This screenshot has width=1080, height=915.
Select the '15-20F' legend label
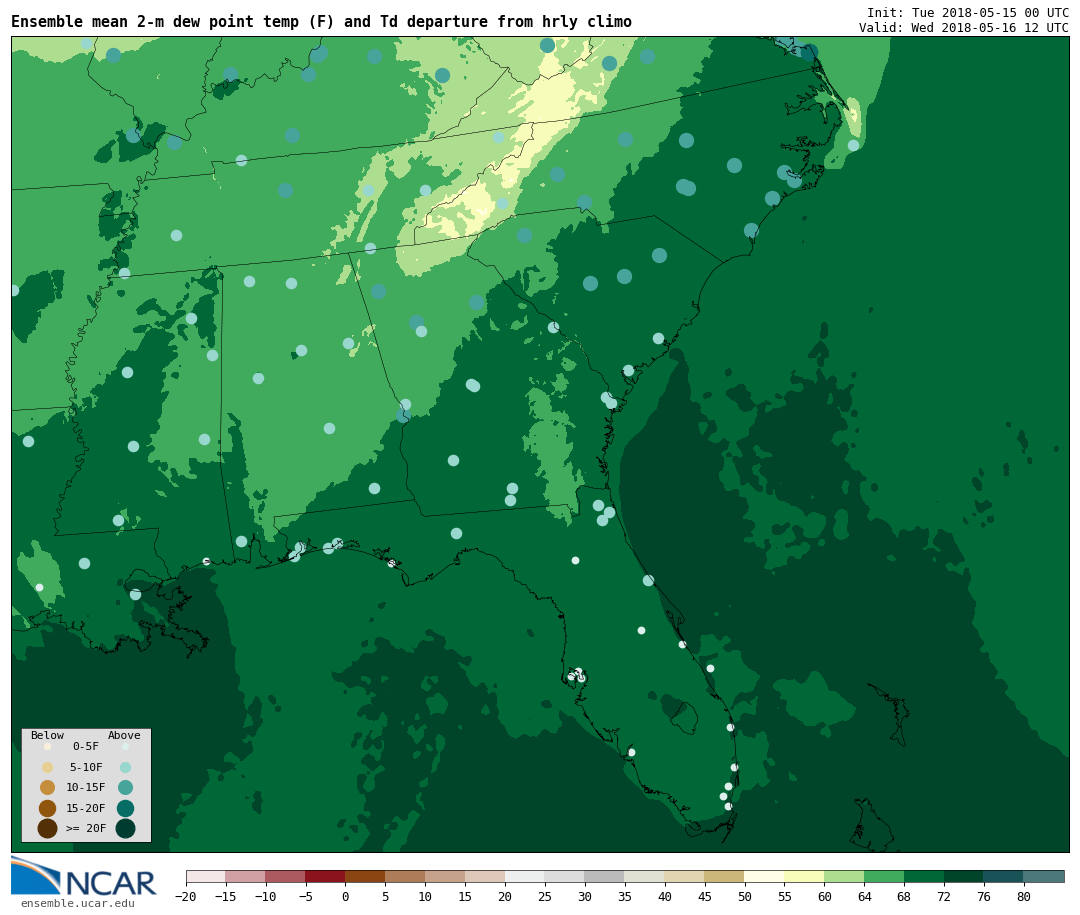point(86,808)
